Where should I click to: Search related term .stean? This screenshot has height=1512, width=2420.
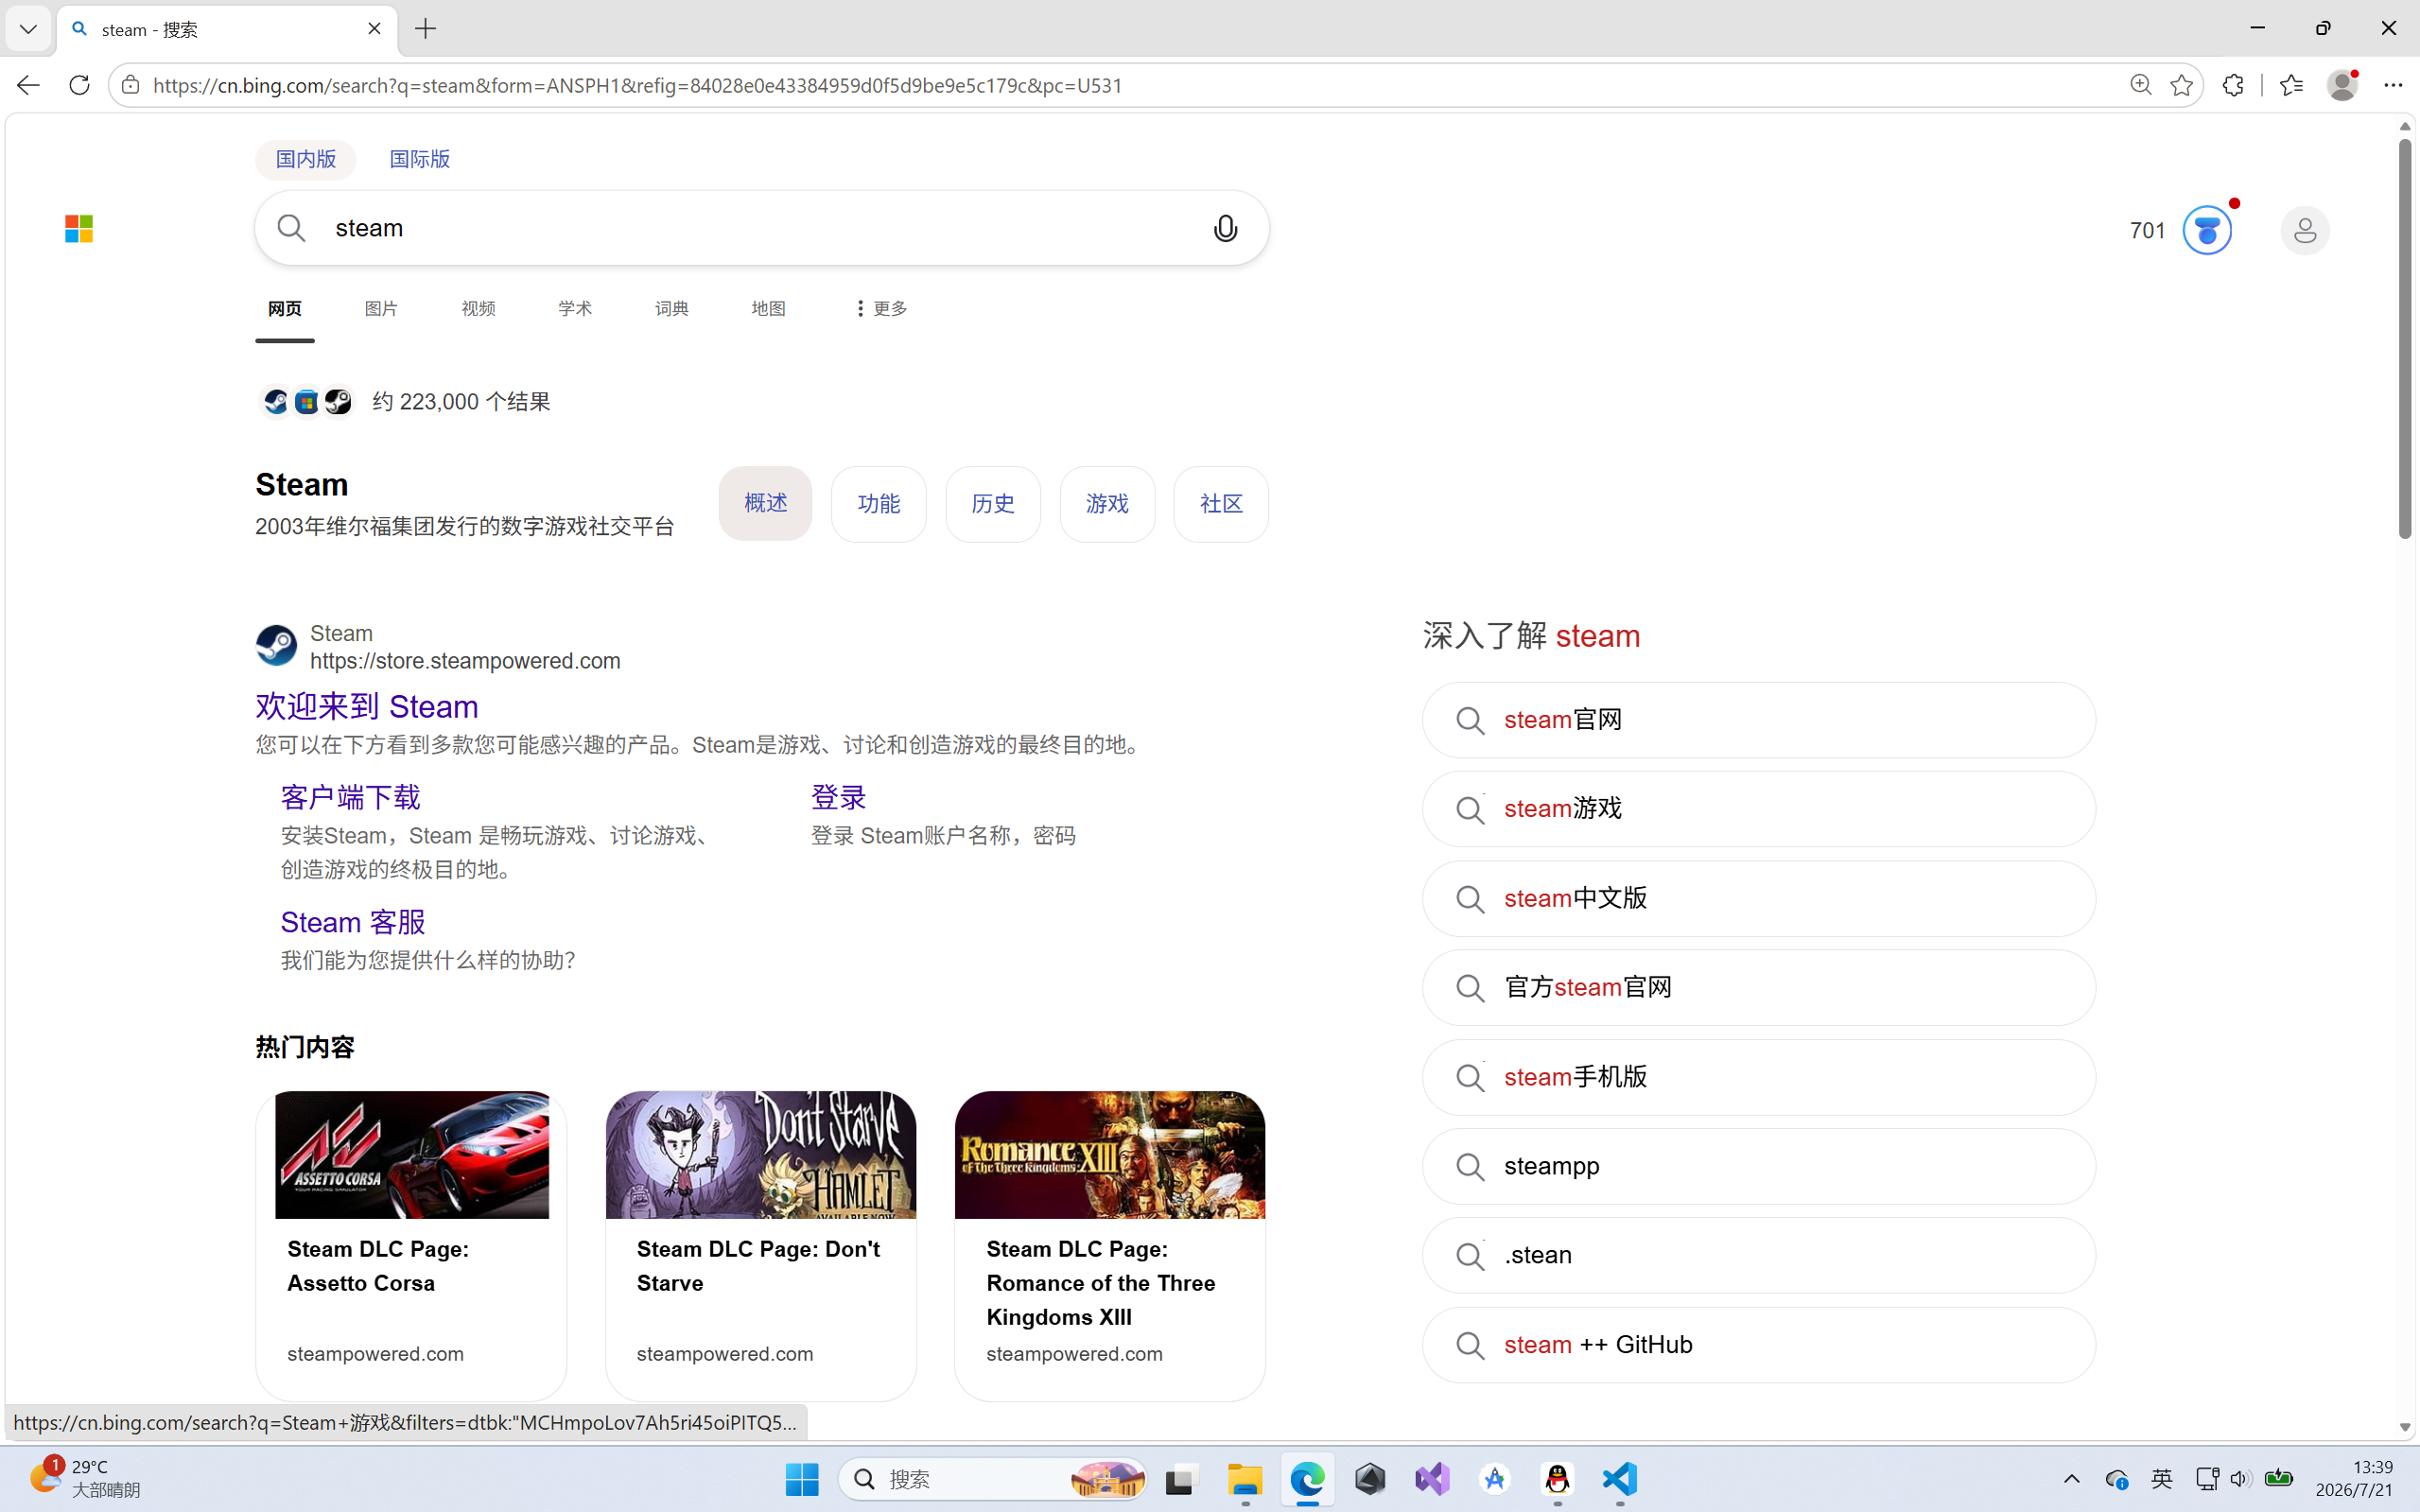pyautogui.click(x=1759, y=1255)
